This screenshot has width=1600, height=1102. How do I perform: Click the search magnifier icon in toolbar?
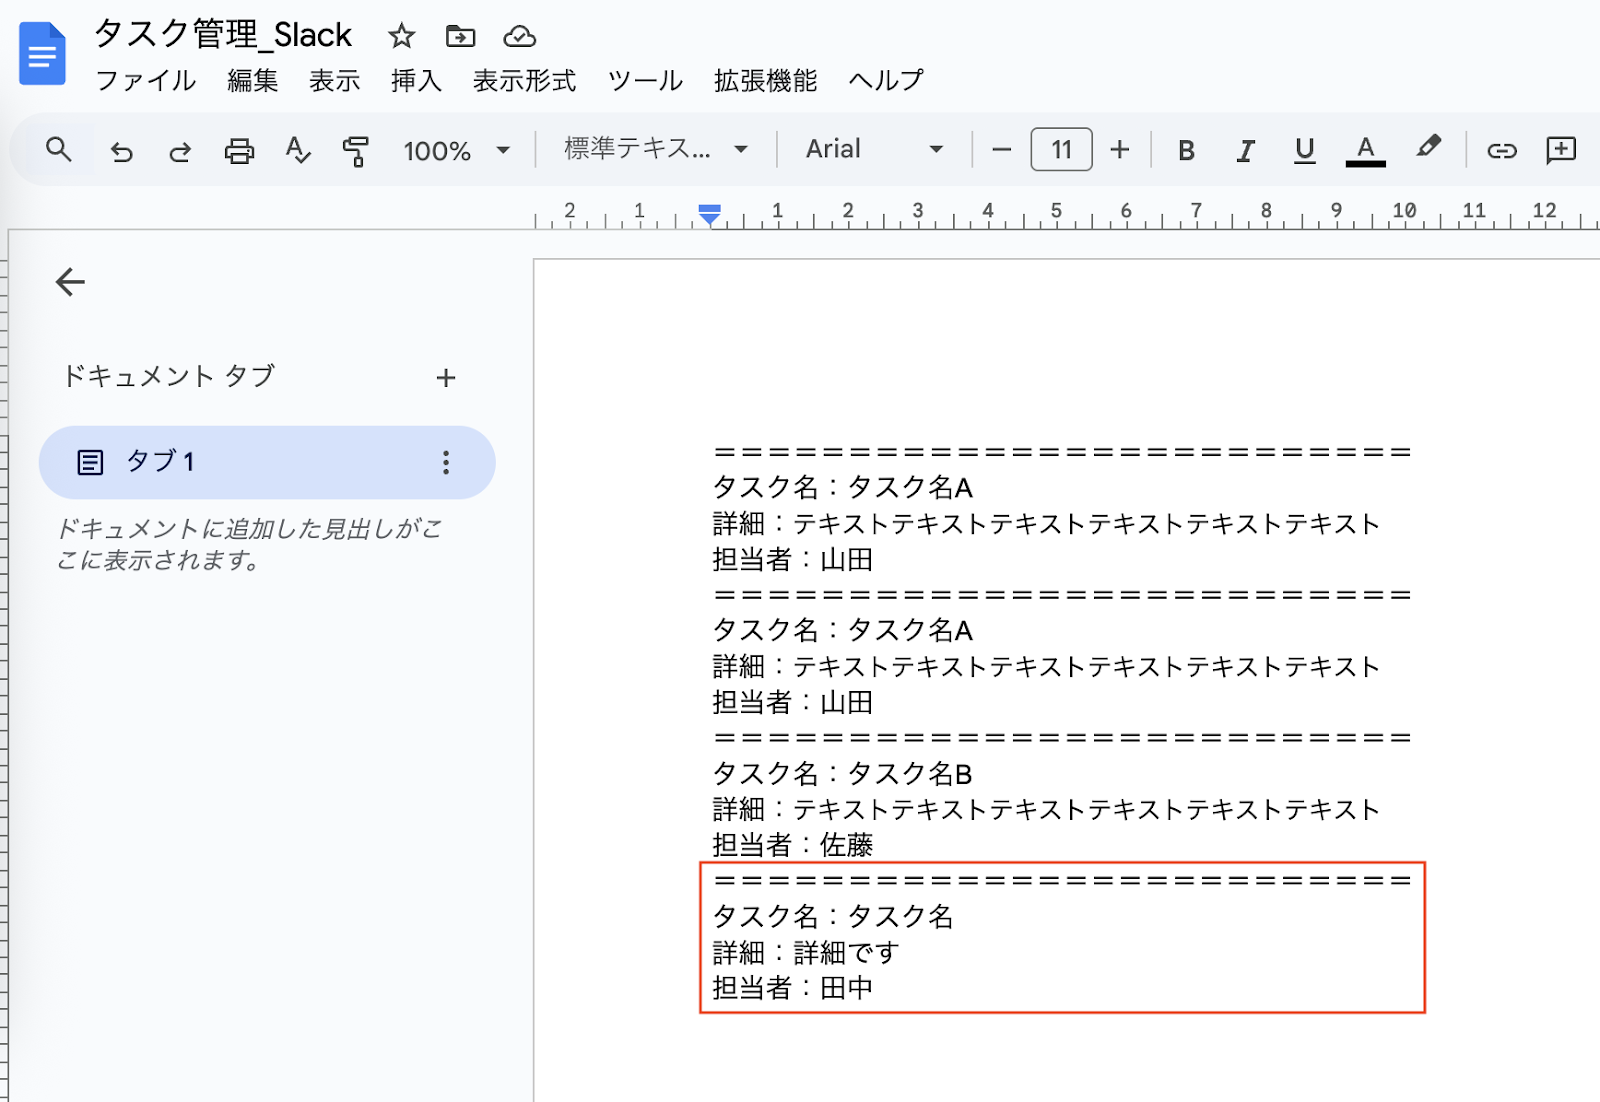59,150
